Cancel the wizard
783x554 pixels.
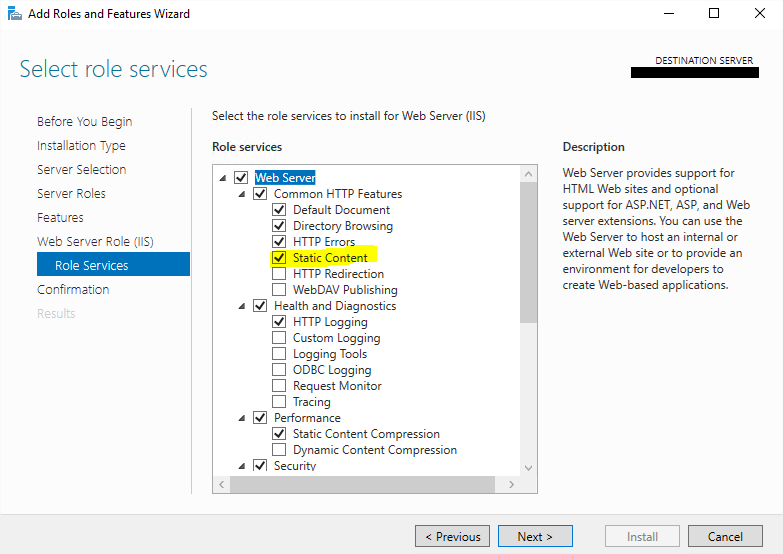pos(725,536)
